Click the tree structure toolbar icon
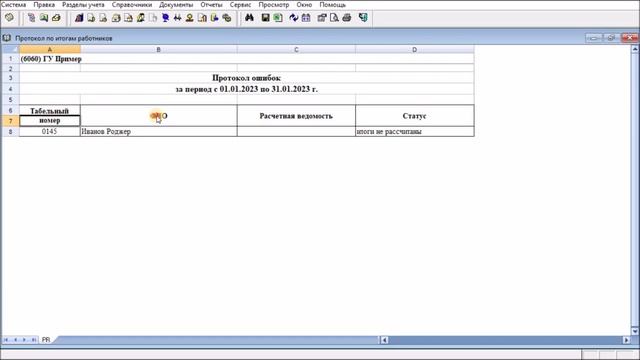This screenshot has width=640, height=360. (31, 18)
